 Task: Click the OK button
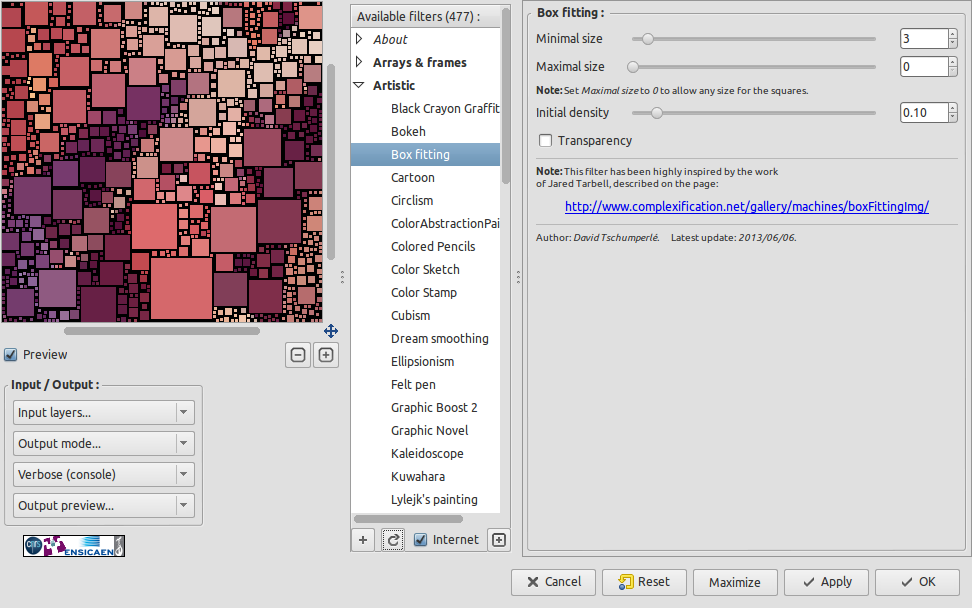click(917, 582)
